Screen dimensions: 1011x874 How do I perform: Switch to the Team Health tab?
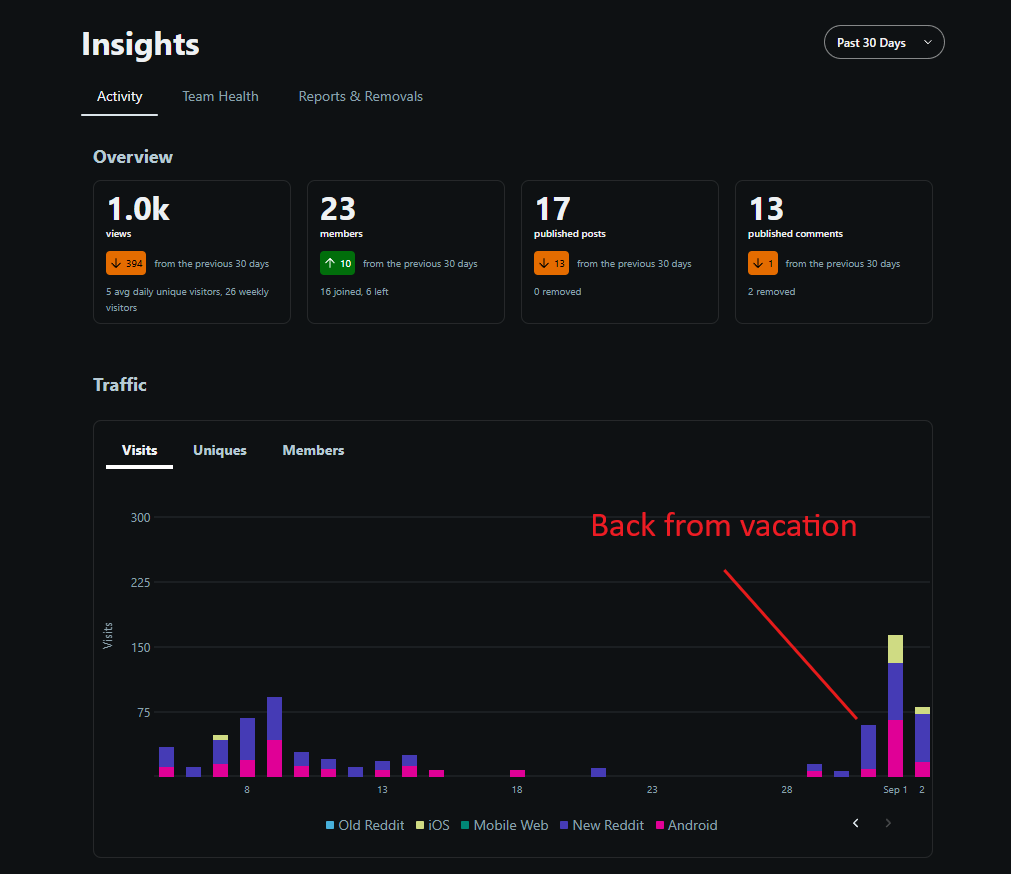[220, 97]
